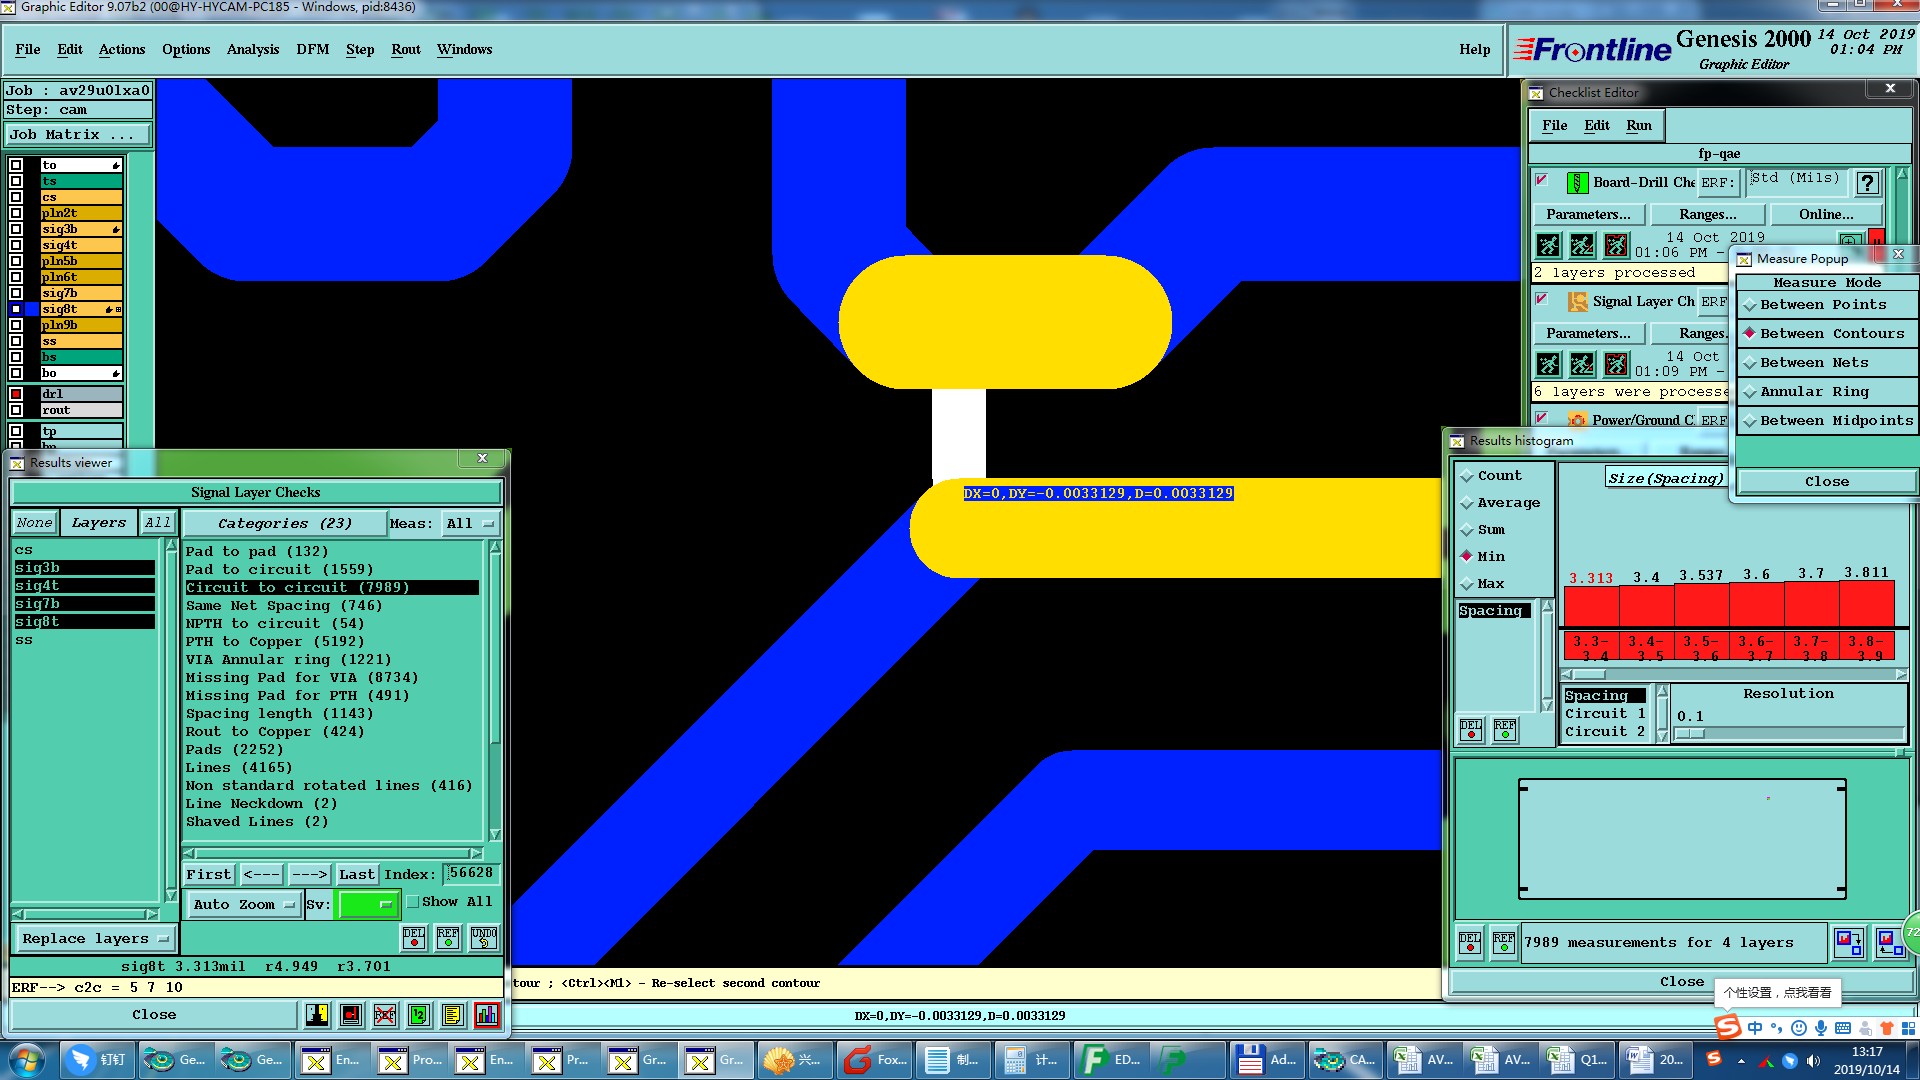Toggle the Board-Drill Checks checkbox
Screen dimensions: 1920x1080
coord(1542,181)
